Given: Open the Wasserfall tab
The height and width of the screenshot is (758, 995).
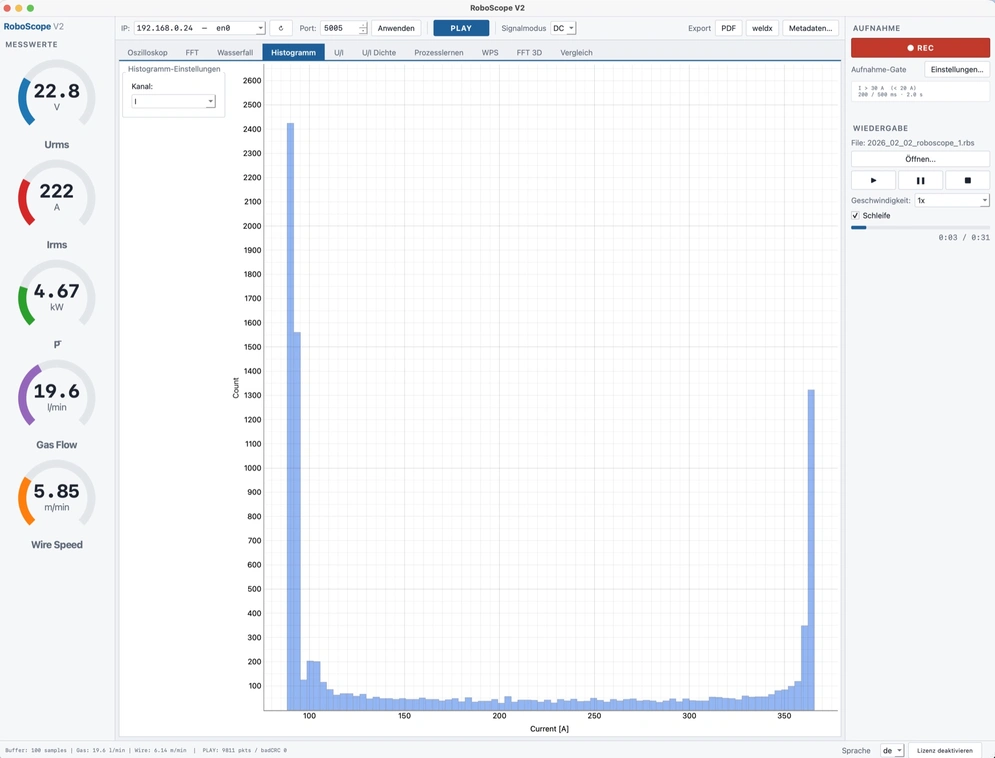Looking at the screenshot, I should [x=235, y=53].
